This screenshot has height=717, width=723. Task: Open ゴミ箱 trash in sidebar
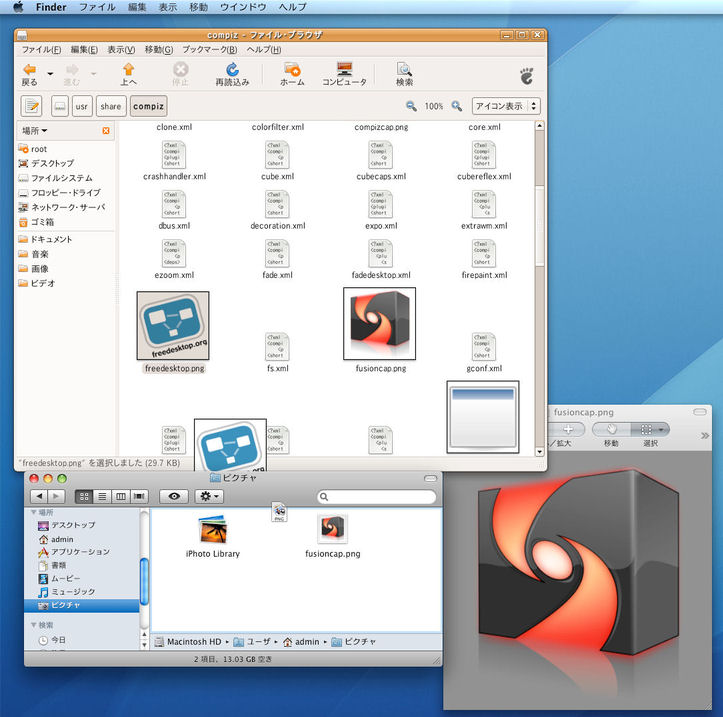click(36, 222)
